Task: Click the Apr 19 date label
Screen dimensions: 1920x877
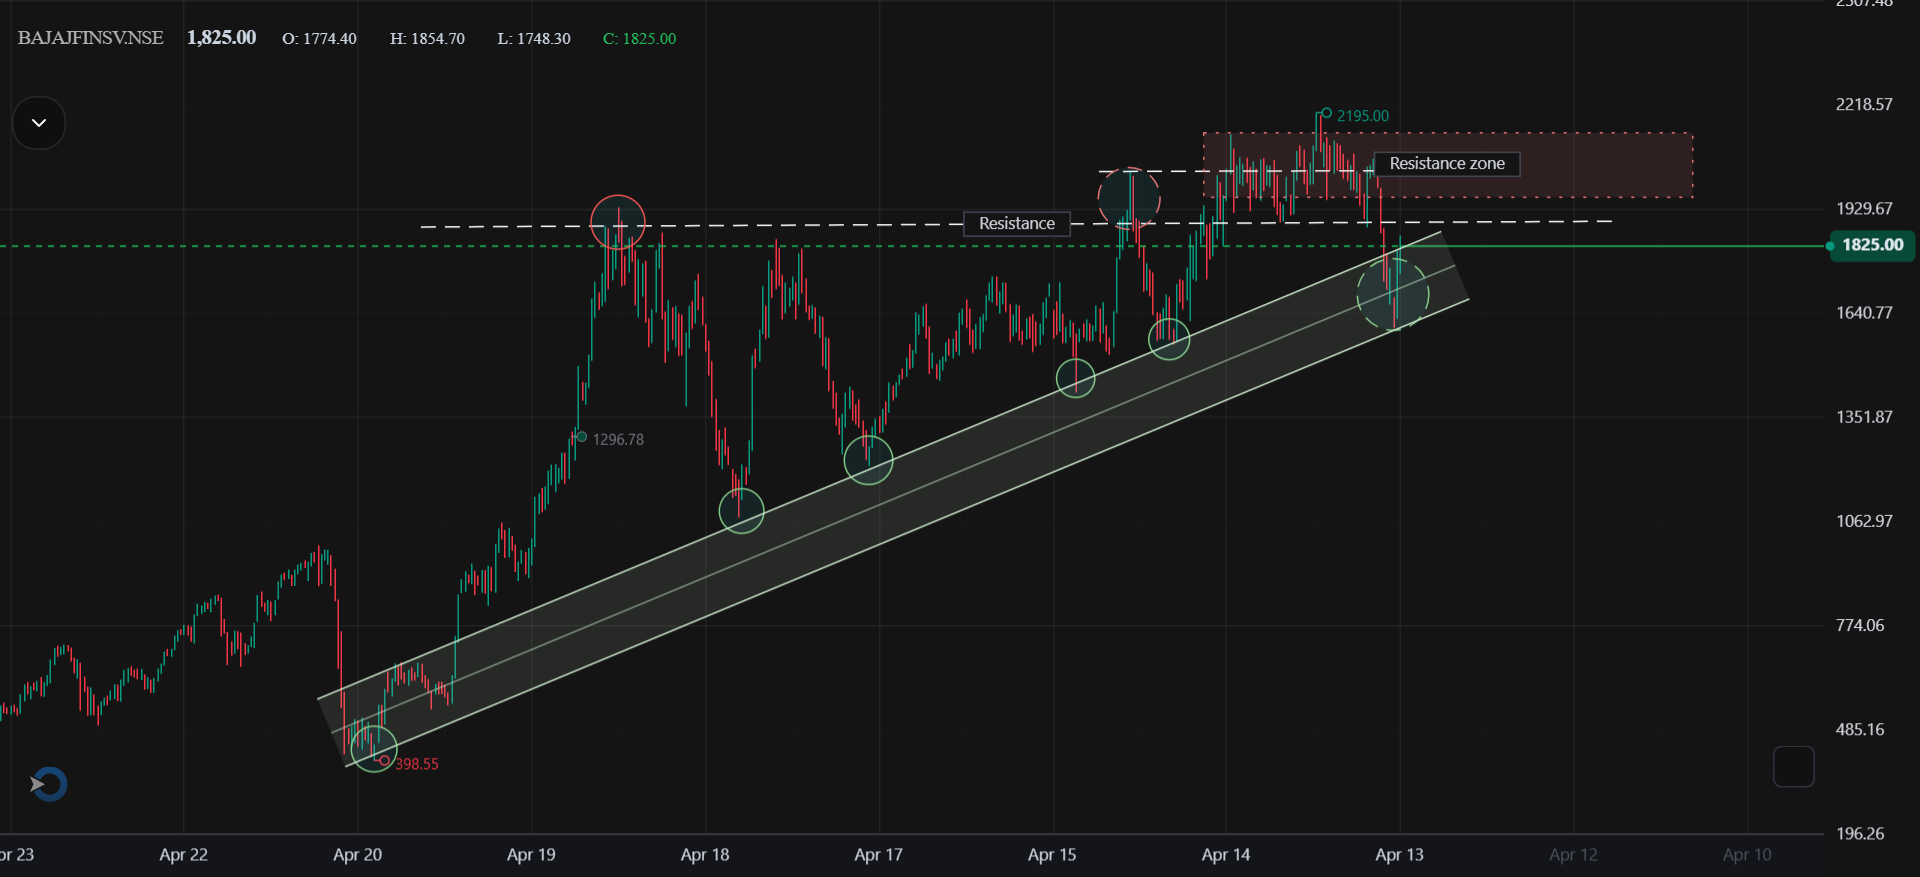Action: pyautogui.click(x=531, y=855)
